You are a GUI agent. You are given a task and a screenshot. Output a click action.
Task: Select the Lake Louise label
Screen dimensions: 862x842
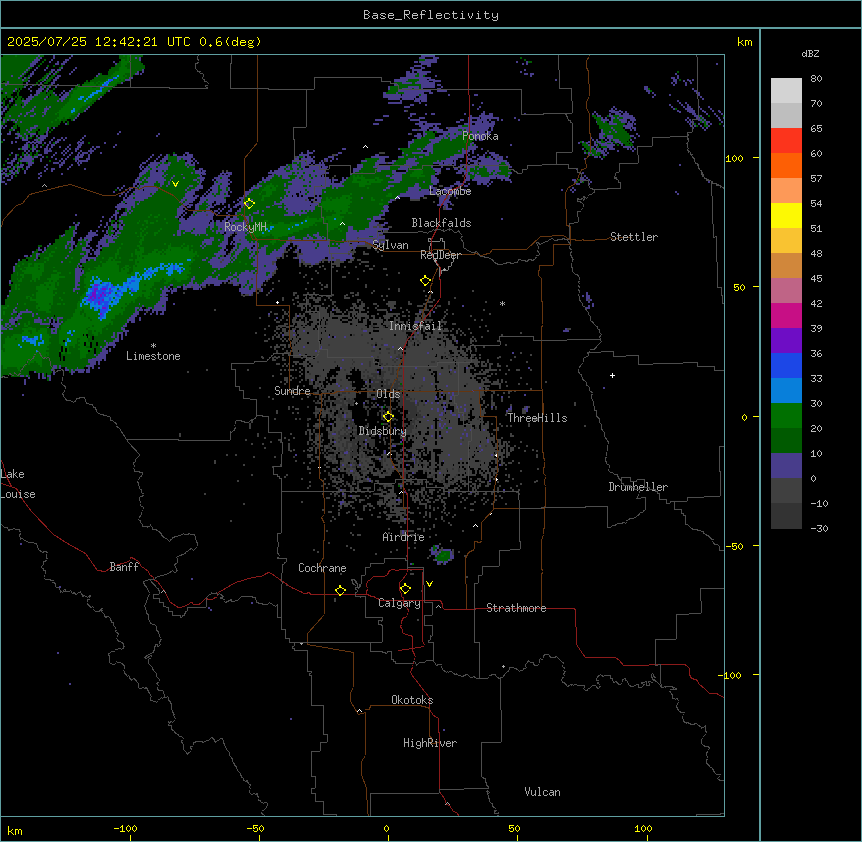[18, 484]
